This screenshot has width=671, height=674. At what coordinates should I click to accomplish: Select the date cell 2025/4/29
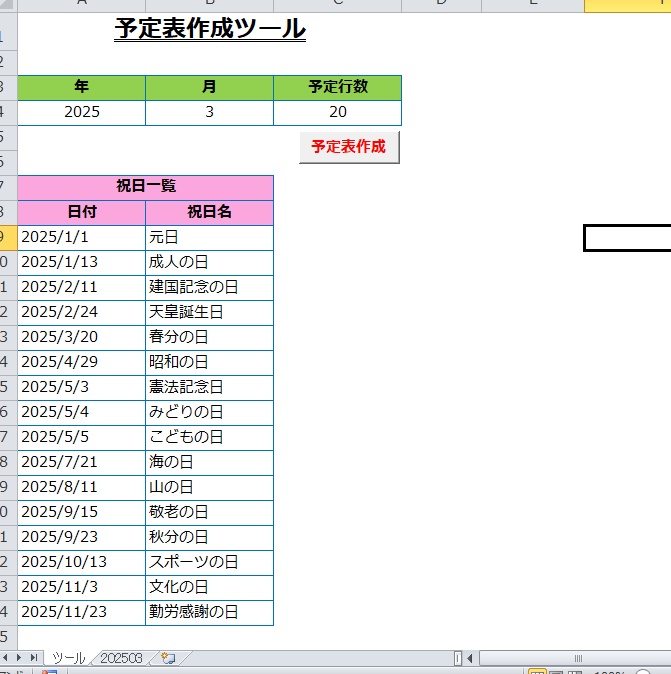point(82,362)
